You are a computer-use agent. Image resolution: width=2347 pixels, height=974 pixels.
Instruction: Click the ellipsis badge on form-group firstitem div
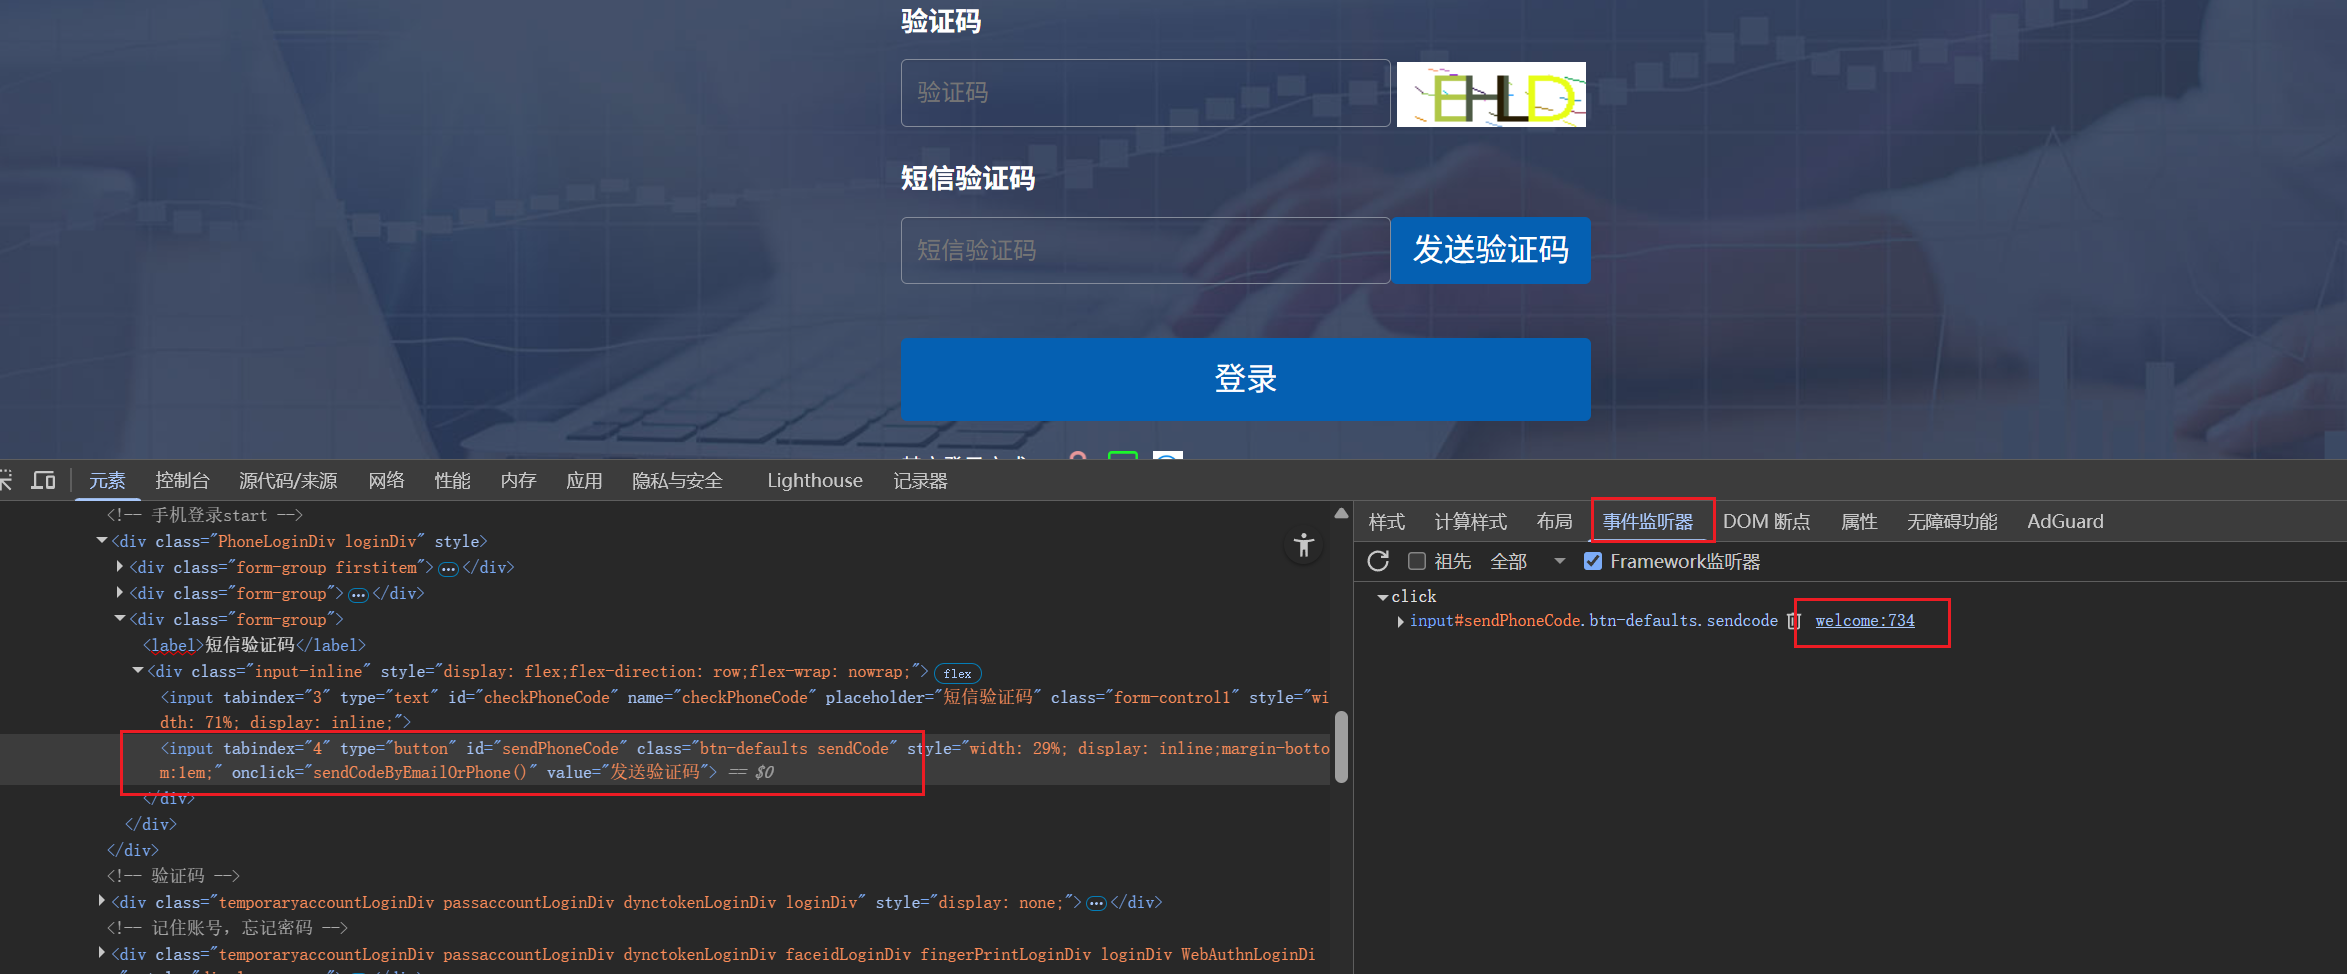[448, 568]
